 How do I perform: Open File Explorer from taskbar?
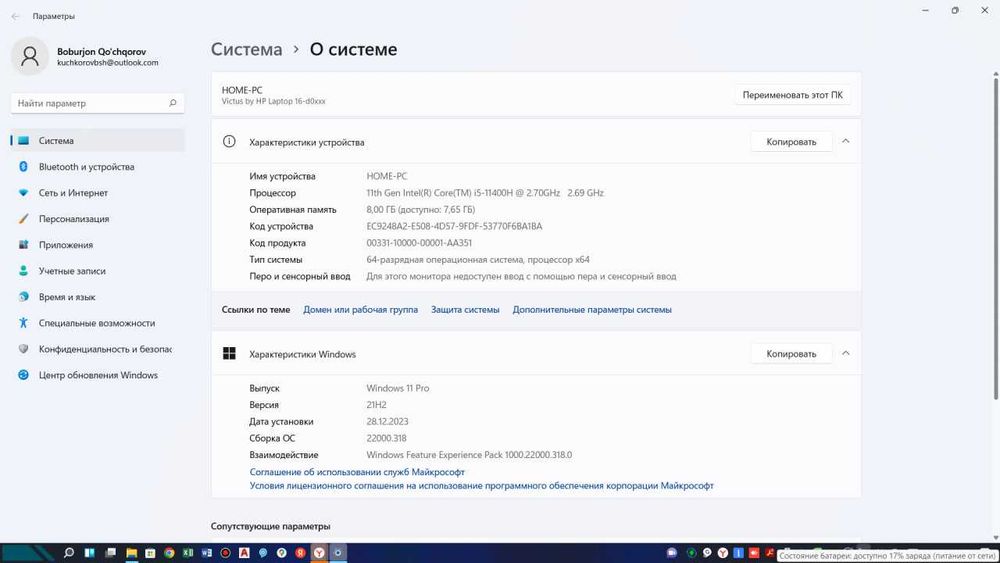coord(131,553)
